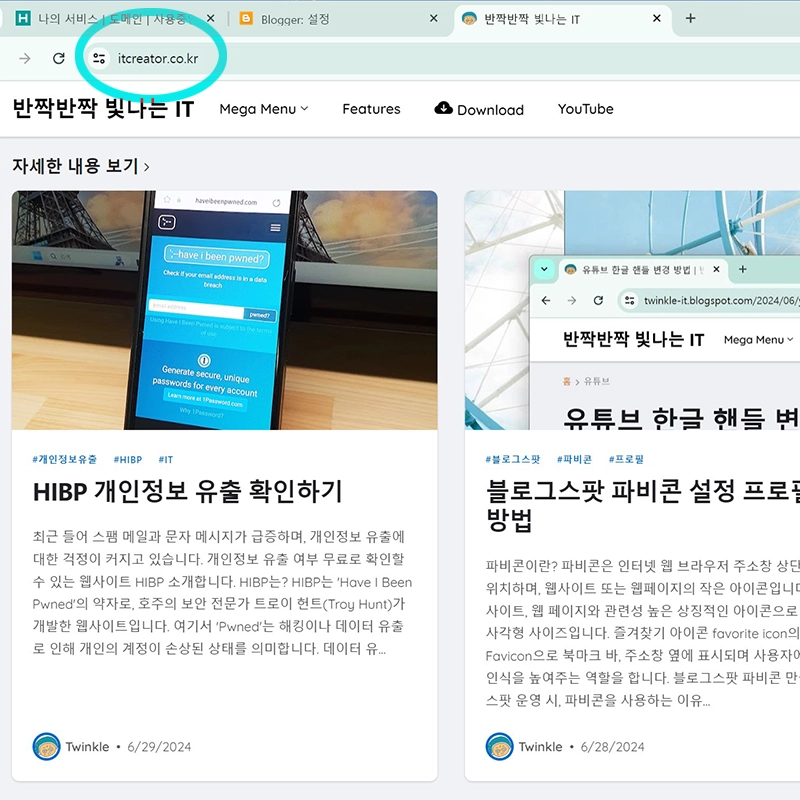Open the YouTube menu item
This screenshot has width=800, height=800.
(585, 109)
